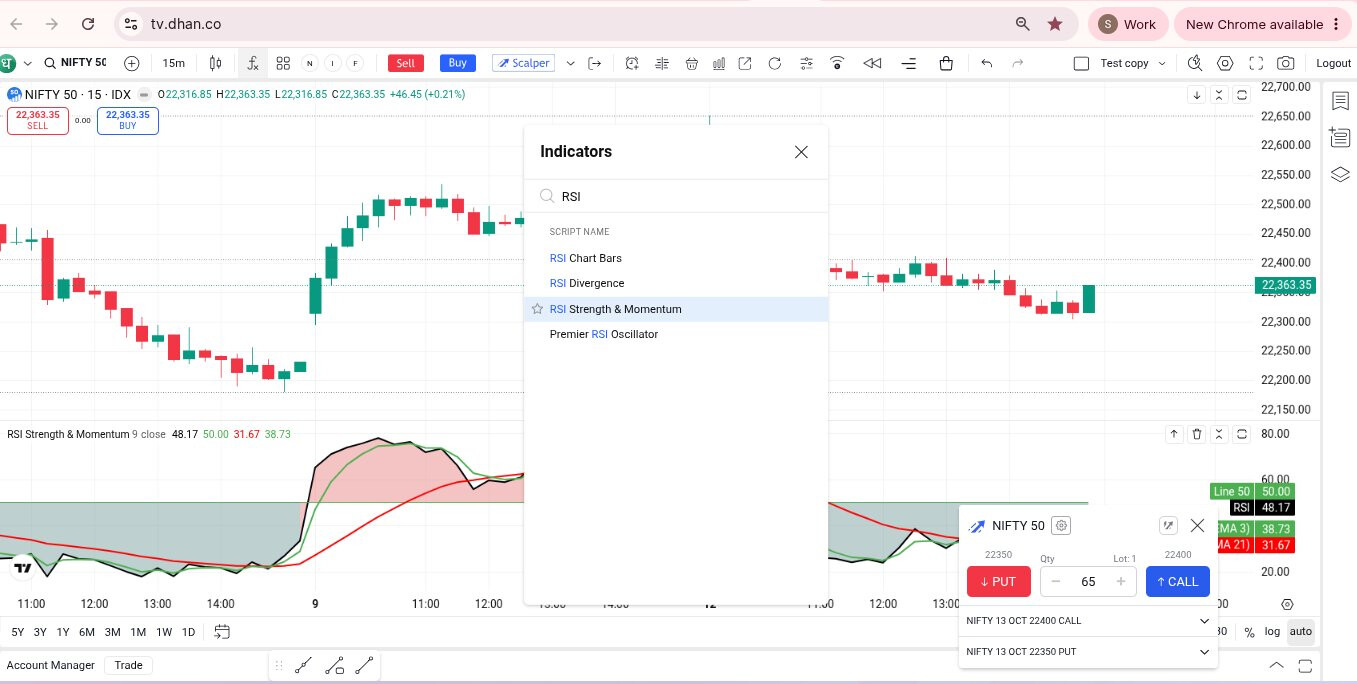Delete the RSI pane using trash icon

[1197, 434]
